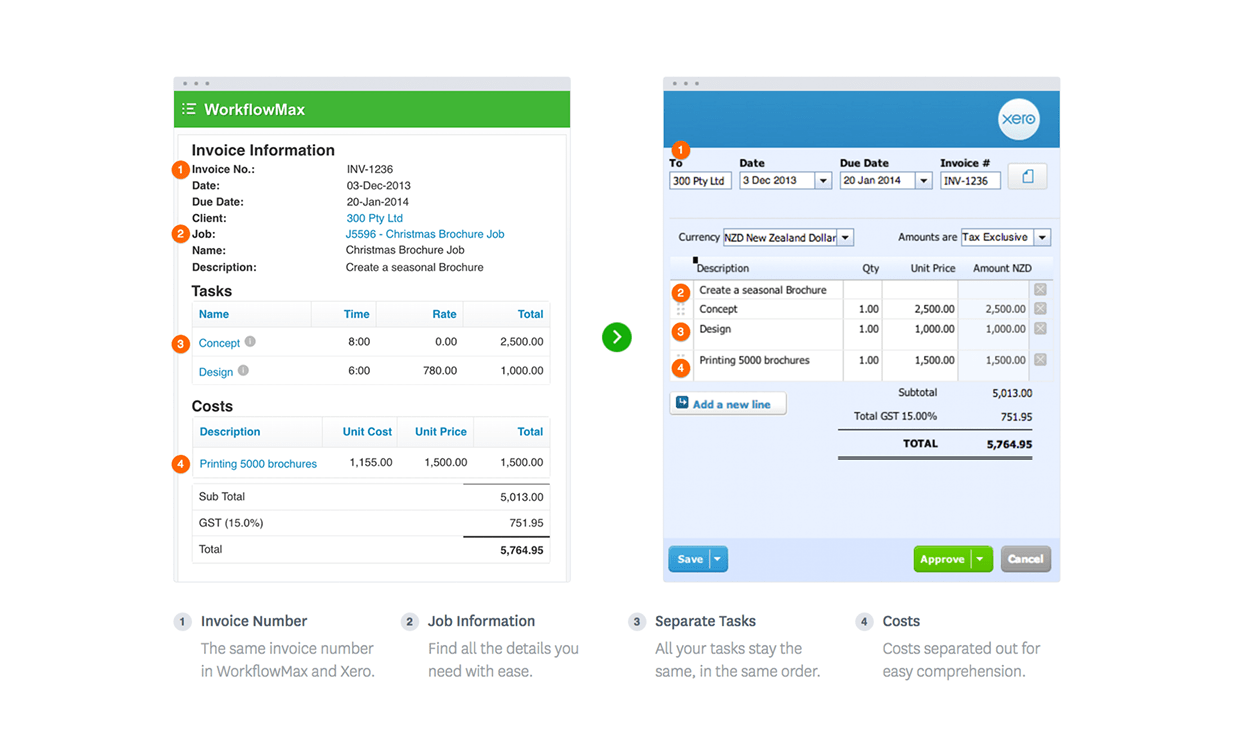The image size is (1240, 750).
Task: Click the Xero Qty column header
Action: [x=870, y=268]
